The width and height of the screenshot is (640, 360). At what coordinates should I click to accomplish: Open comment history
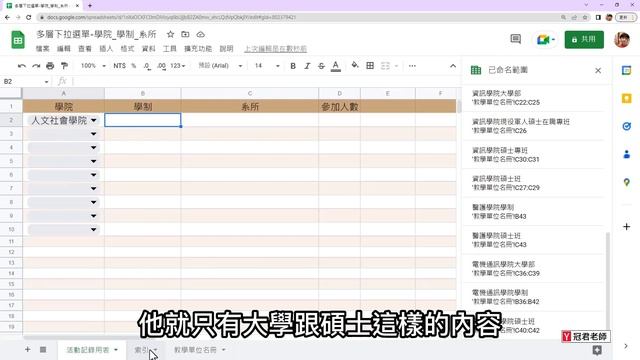pyautogui.click(x=516, y=39)
